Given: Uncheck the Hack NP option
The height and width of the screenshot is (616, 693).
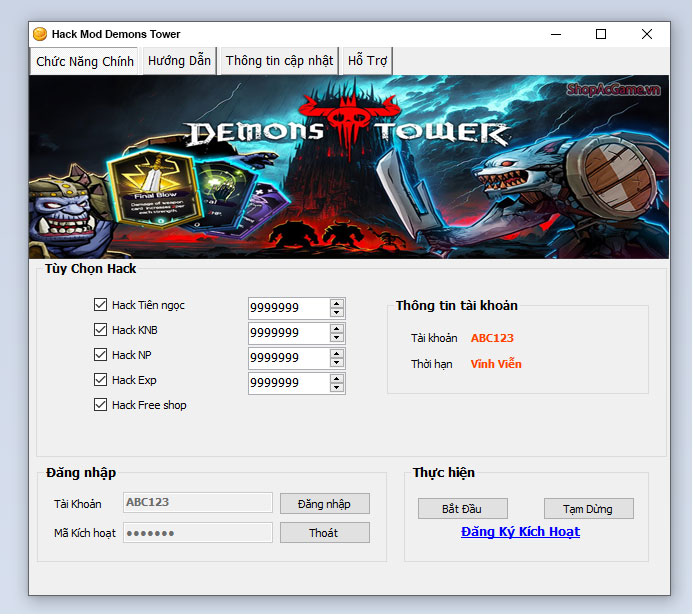Looking at the screenshot, I should 100,354.
